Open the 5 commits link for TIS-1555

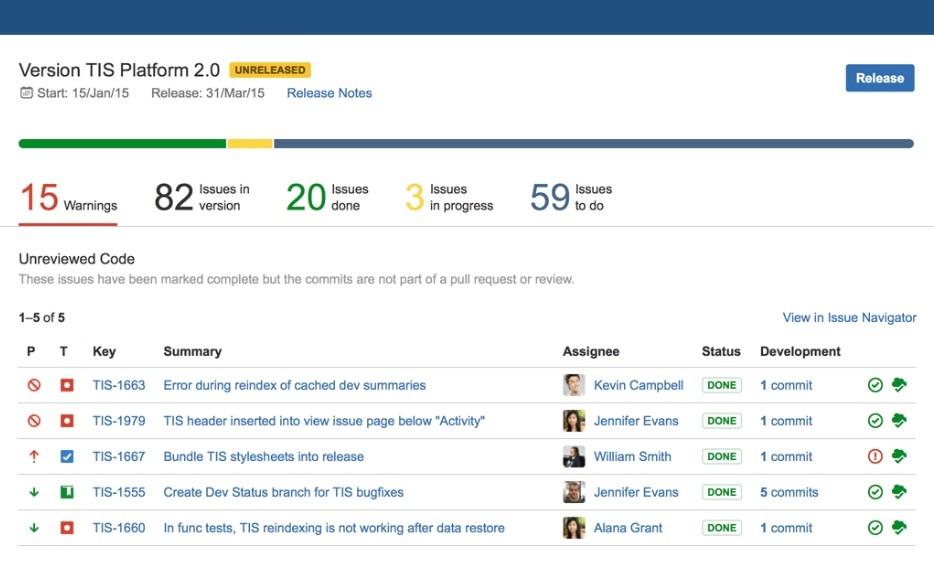(x=789, y=492)
